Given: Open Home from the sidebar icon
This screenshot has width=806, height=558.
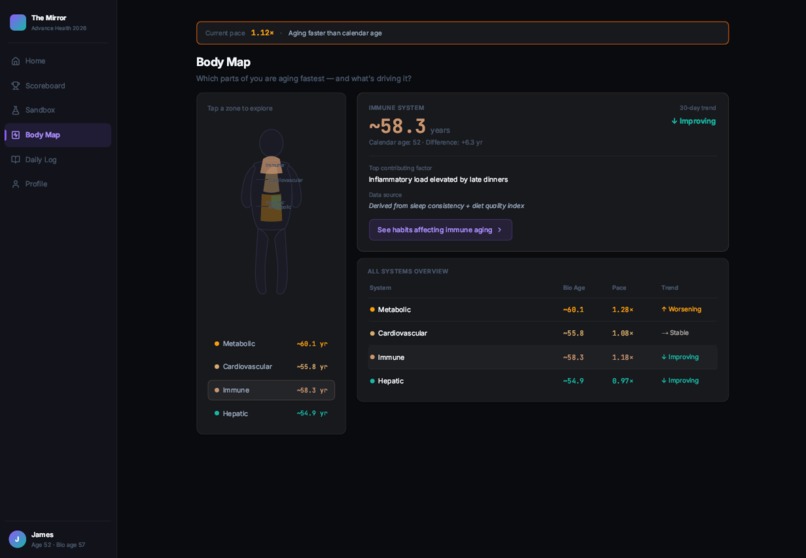Looking at the screenshot, I should point(15,61).
